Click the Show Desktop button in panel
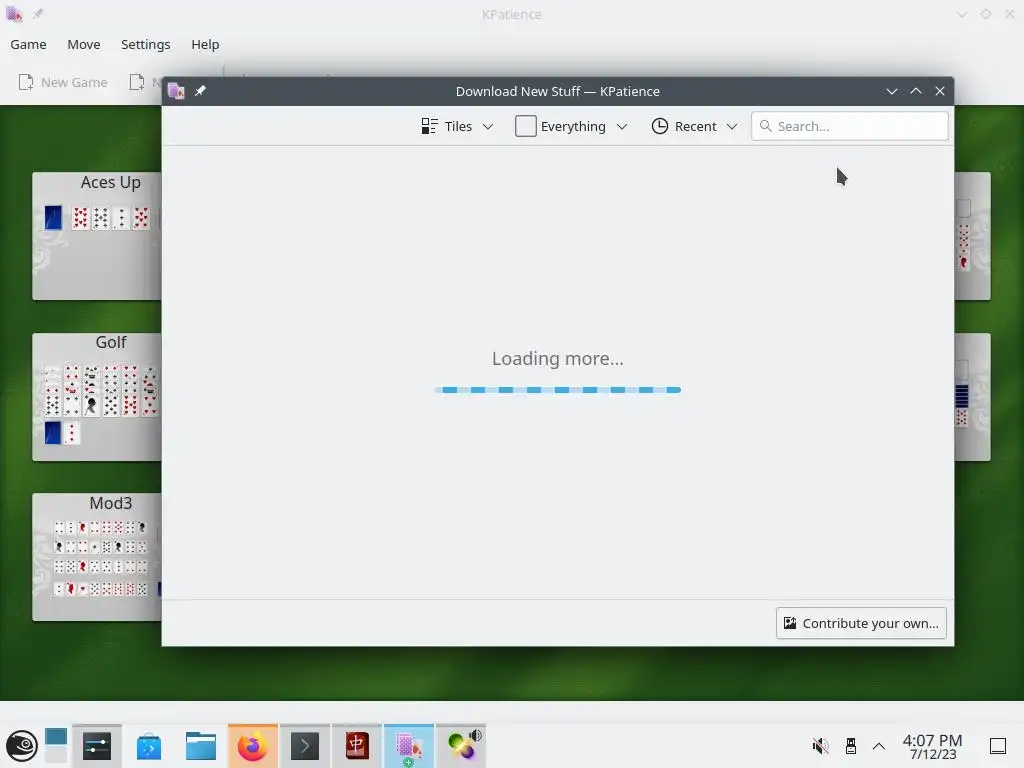The height and width of the screenshot is (768, 1024). [x=998, y=746]
